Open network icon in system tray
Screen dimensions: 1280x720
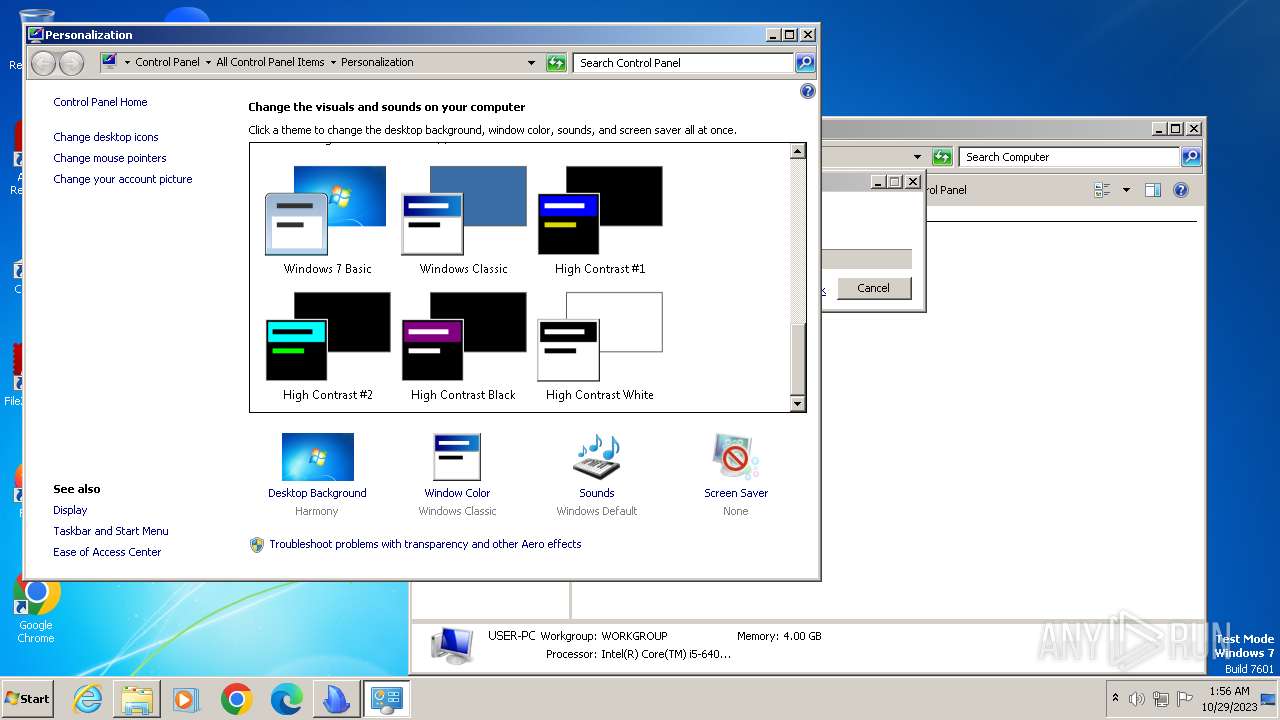1161,699
